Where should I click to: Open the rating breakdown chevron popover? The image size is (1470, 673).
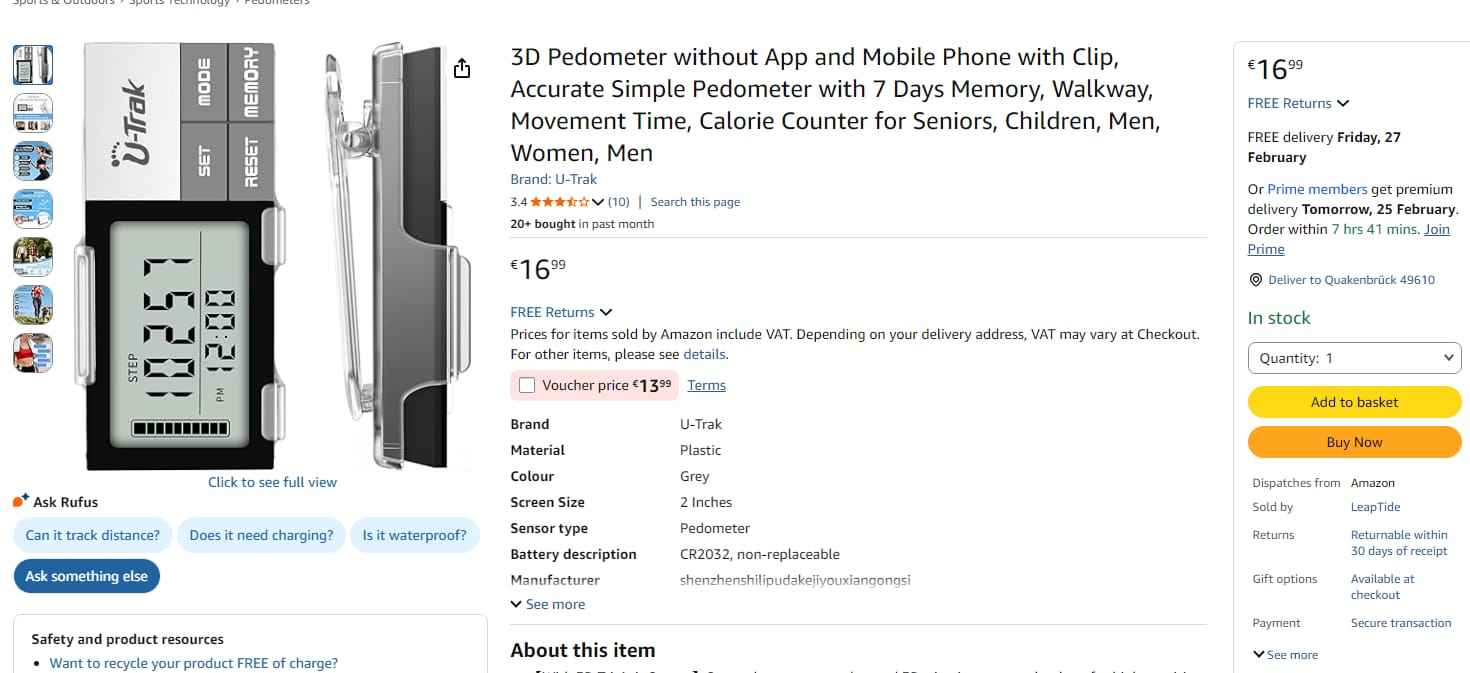pos(598,202)
